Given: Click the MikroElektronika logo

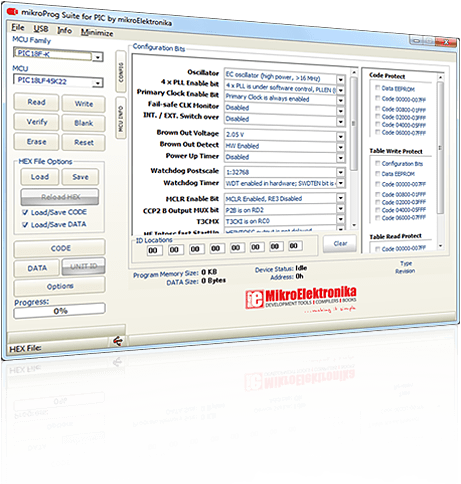Looking at the screenshot, I should click(x=301, y=299).
